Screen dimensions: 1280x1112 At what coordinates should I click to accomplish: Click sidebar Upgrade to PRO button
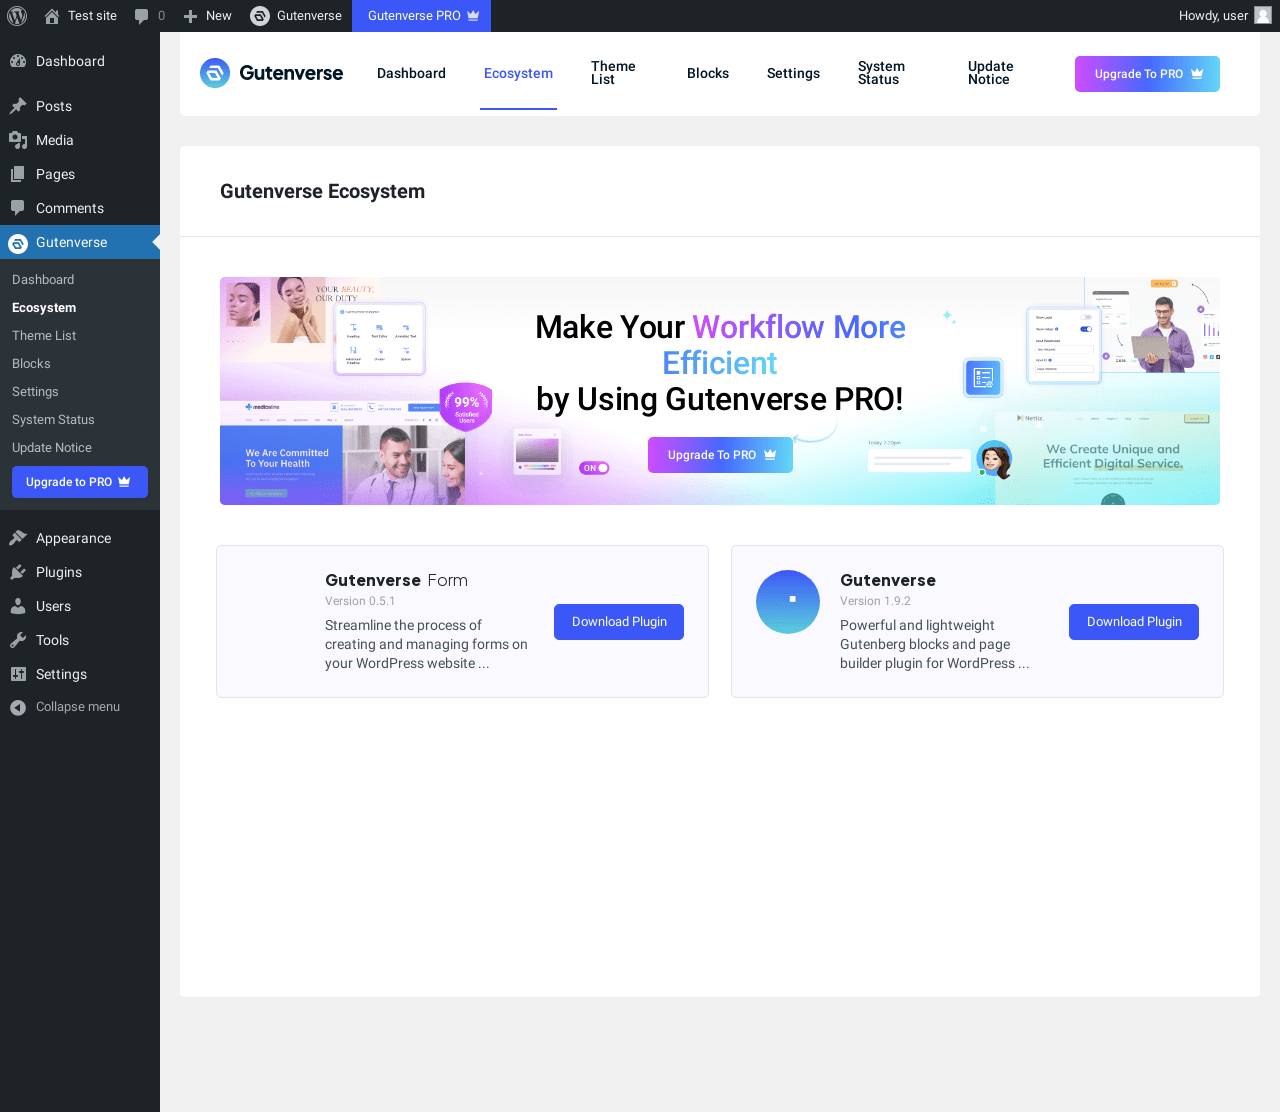click(x=80, y=482)
